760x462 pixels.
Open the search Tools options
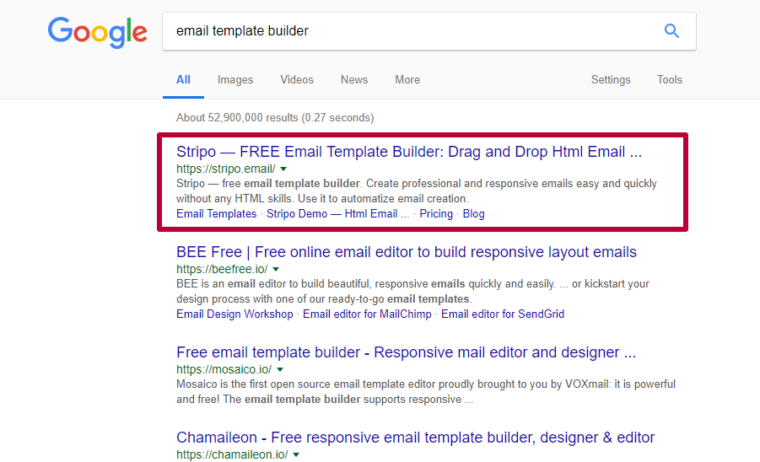coord(669,80)
